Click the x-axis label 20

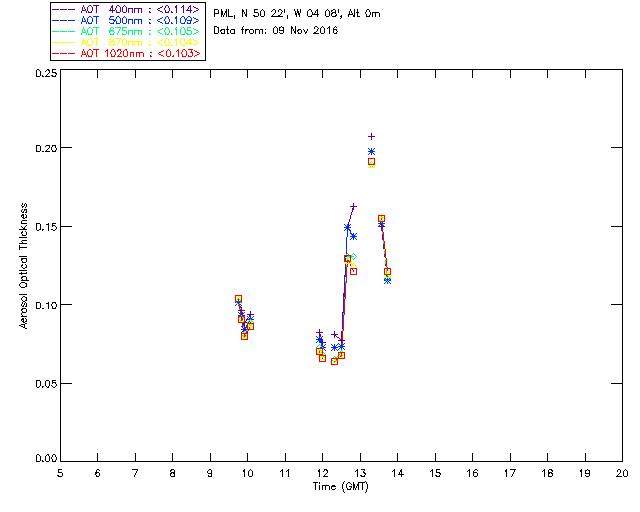[x=622, y=473]
